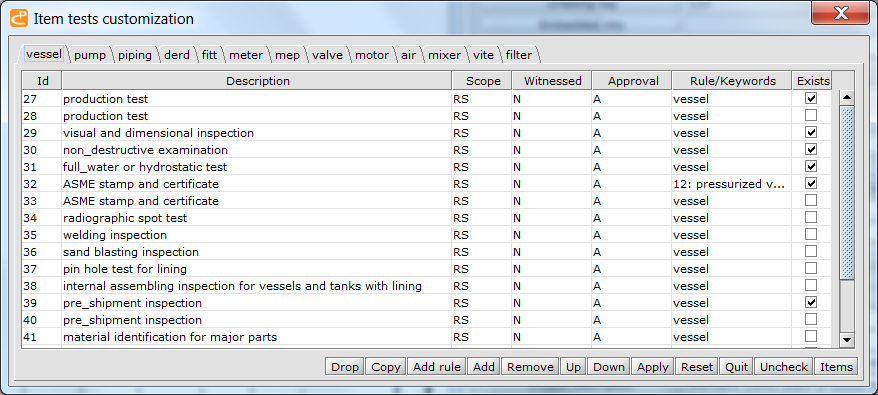Select the air tab

pos(408,55)
